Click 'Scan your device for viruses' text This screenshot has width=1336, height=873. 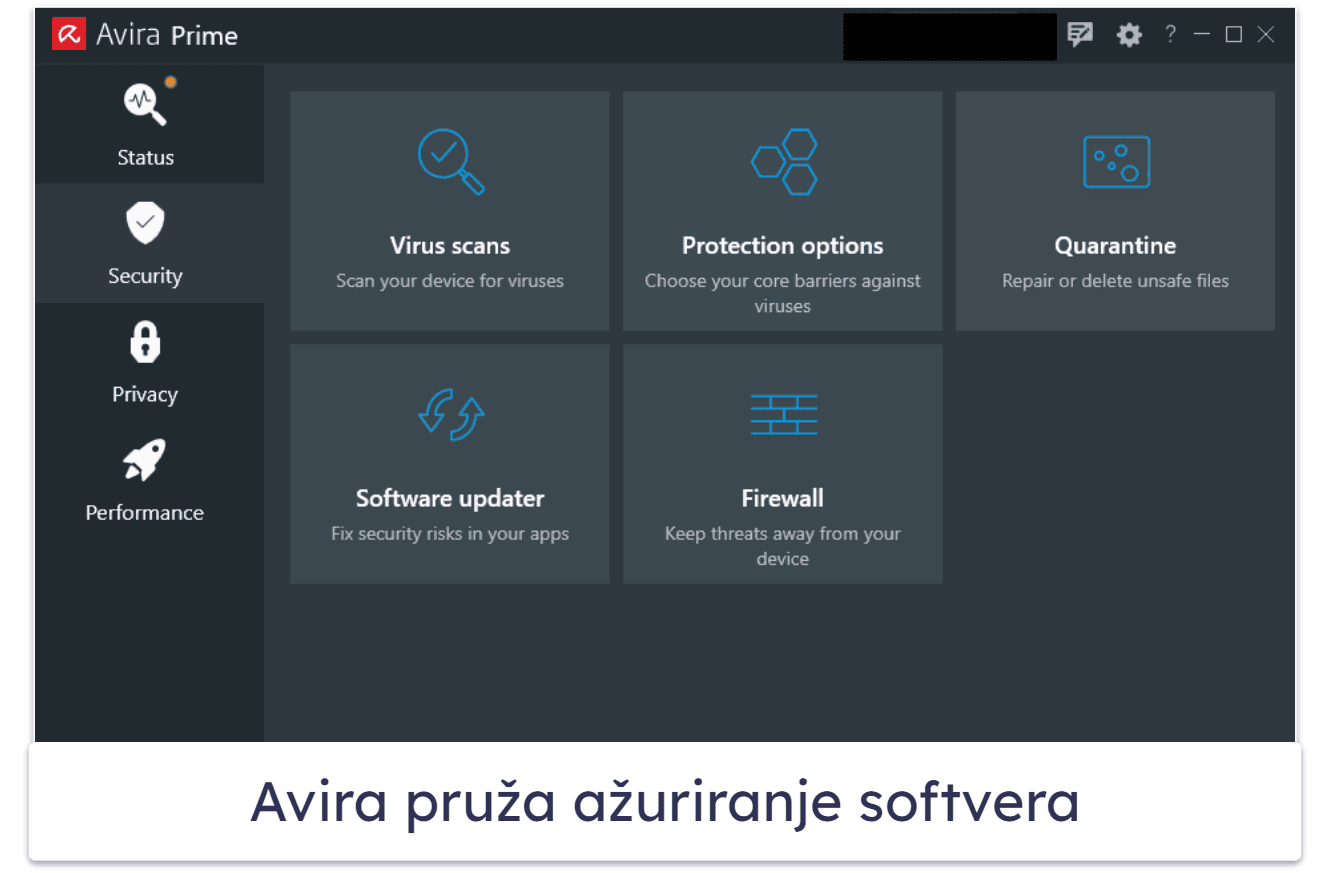[450, 281]
